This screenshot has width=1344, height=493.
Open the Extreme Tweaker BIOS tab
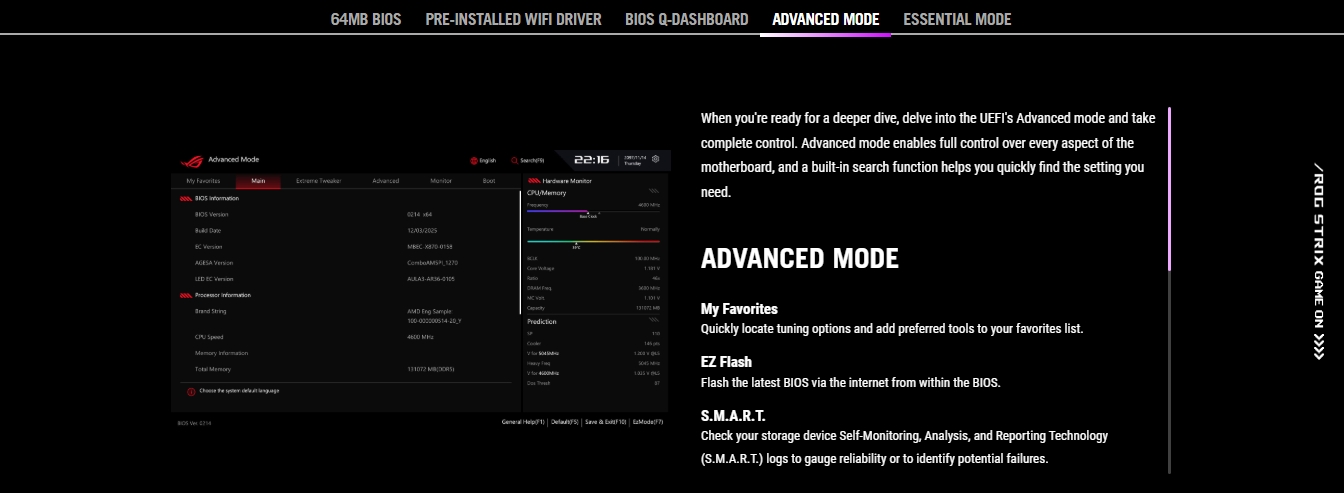tap(318, 181)
